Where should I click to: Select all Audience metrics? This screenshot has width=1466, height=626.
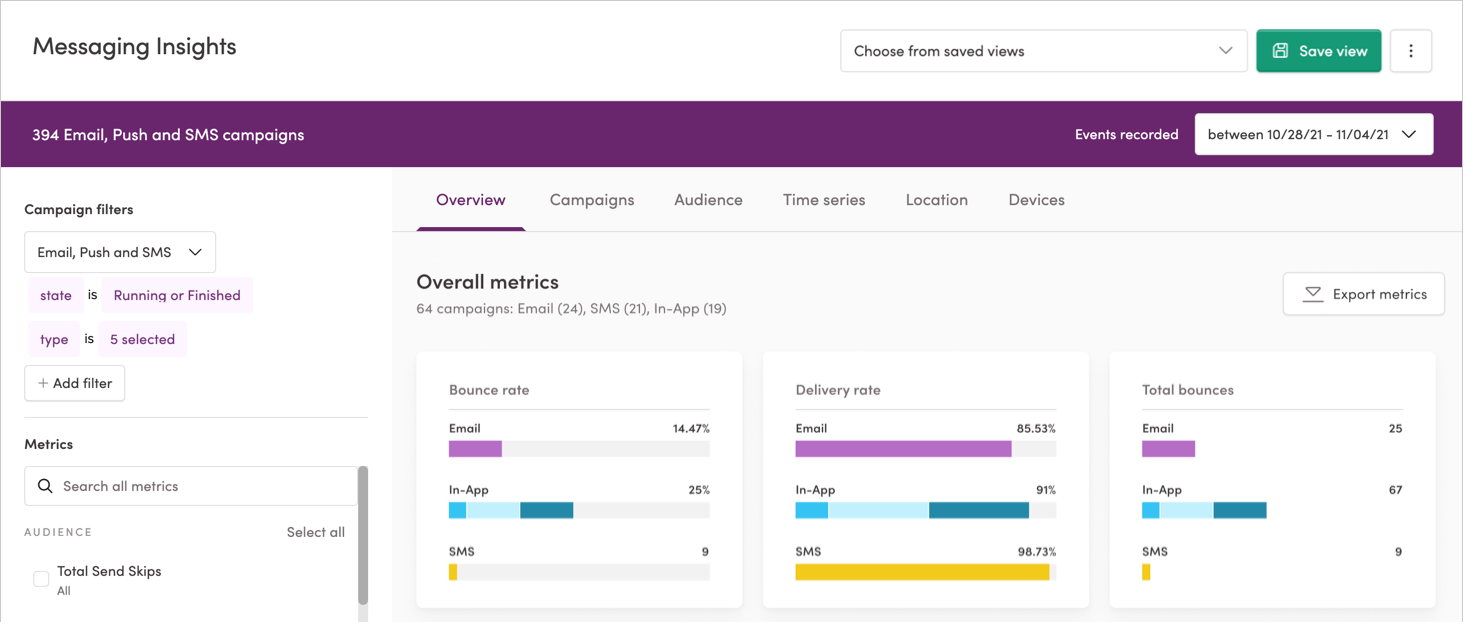click(315, 532)
